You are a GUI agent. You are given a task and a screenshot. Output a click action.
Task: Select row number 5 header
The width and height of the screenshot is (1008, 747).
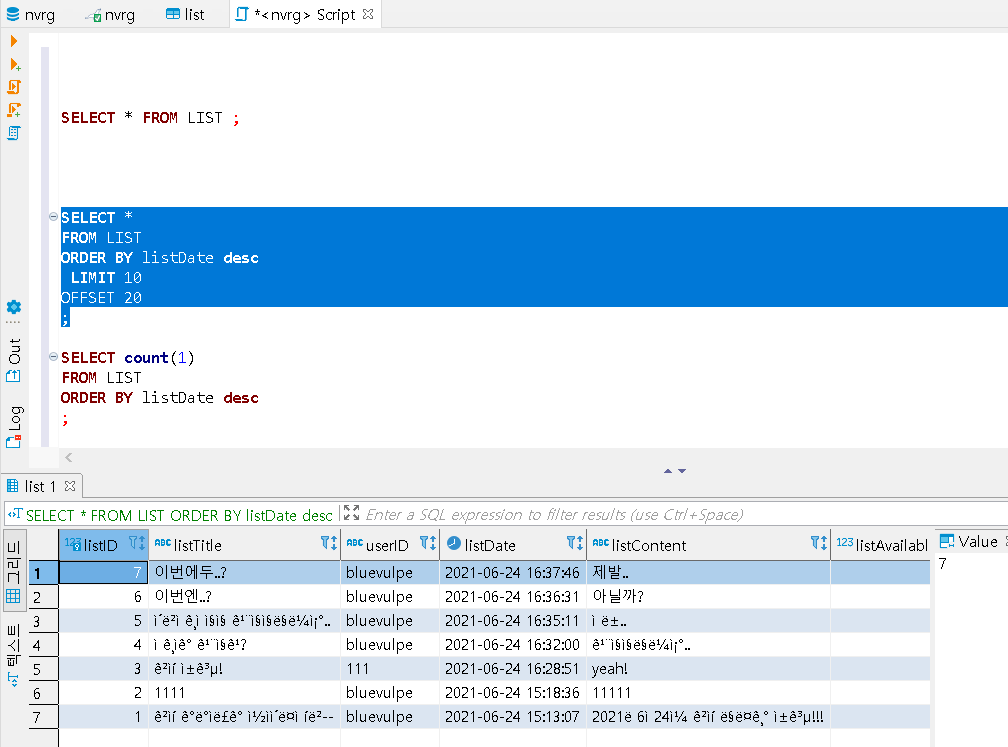pyautogui.click(x=43, y=669)
